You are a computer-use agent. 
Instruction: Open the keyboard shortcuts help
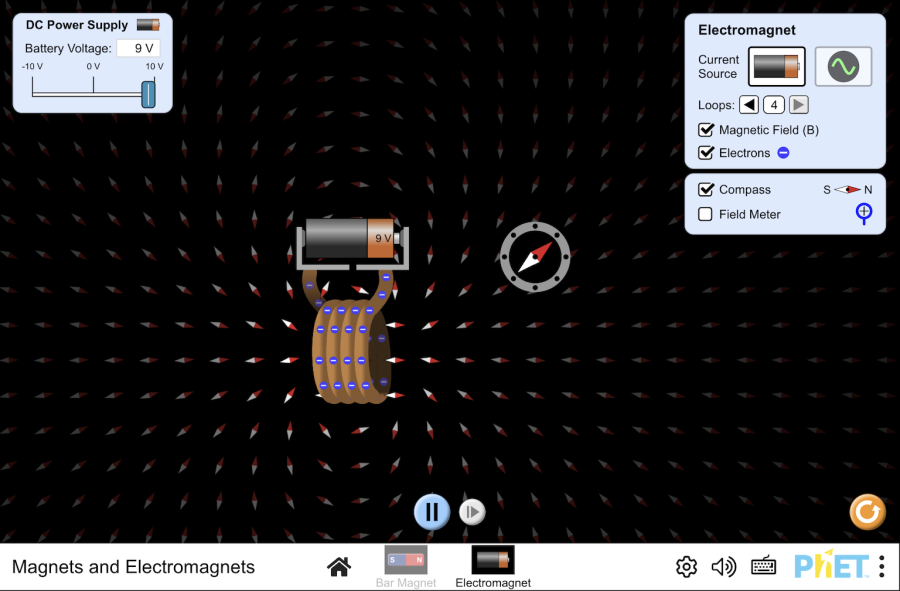[x=763, y=567]
